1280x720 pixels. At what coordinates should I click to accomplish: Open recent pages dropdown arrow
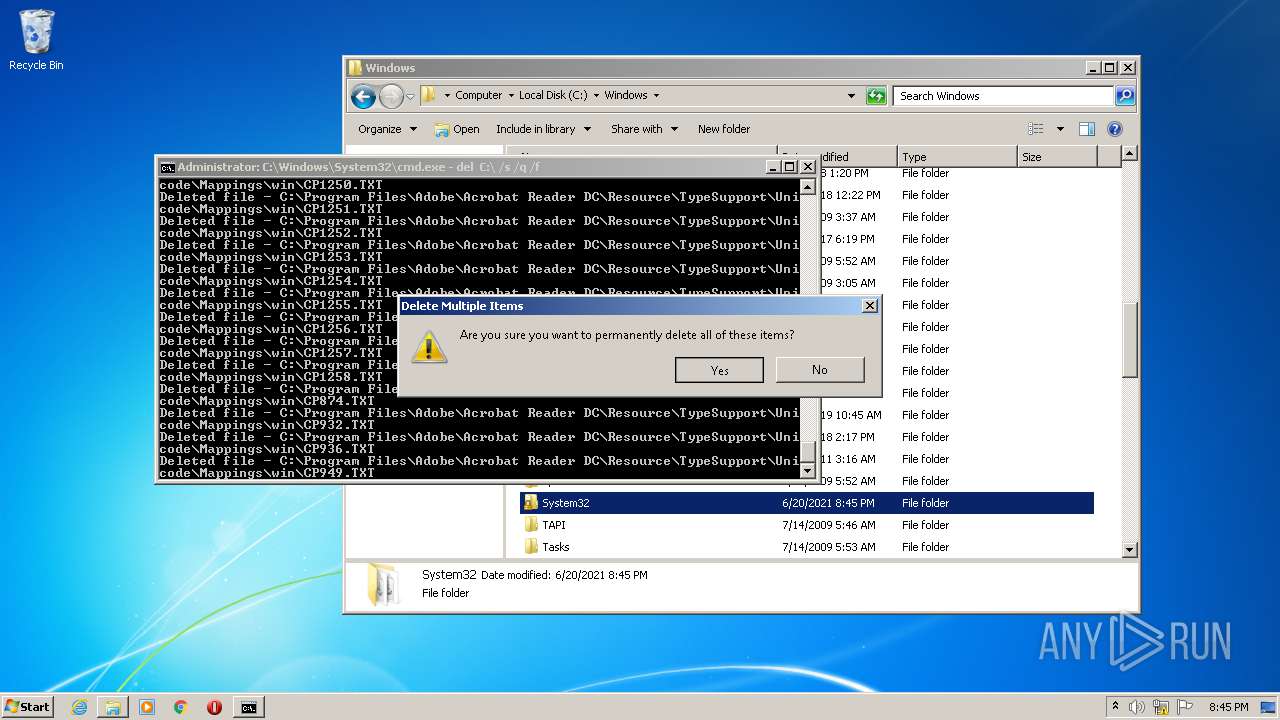[410, 97]
